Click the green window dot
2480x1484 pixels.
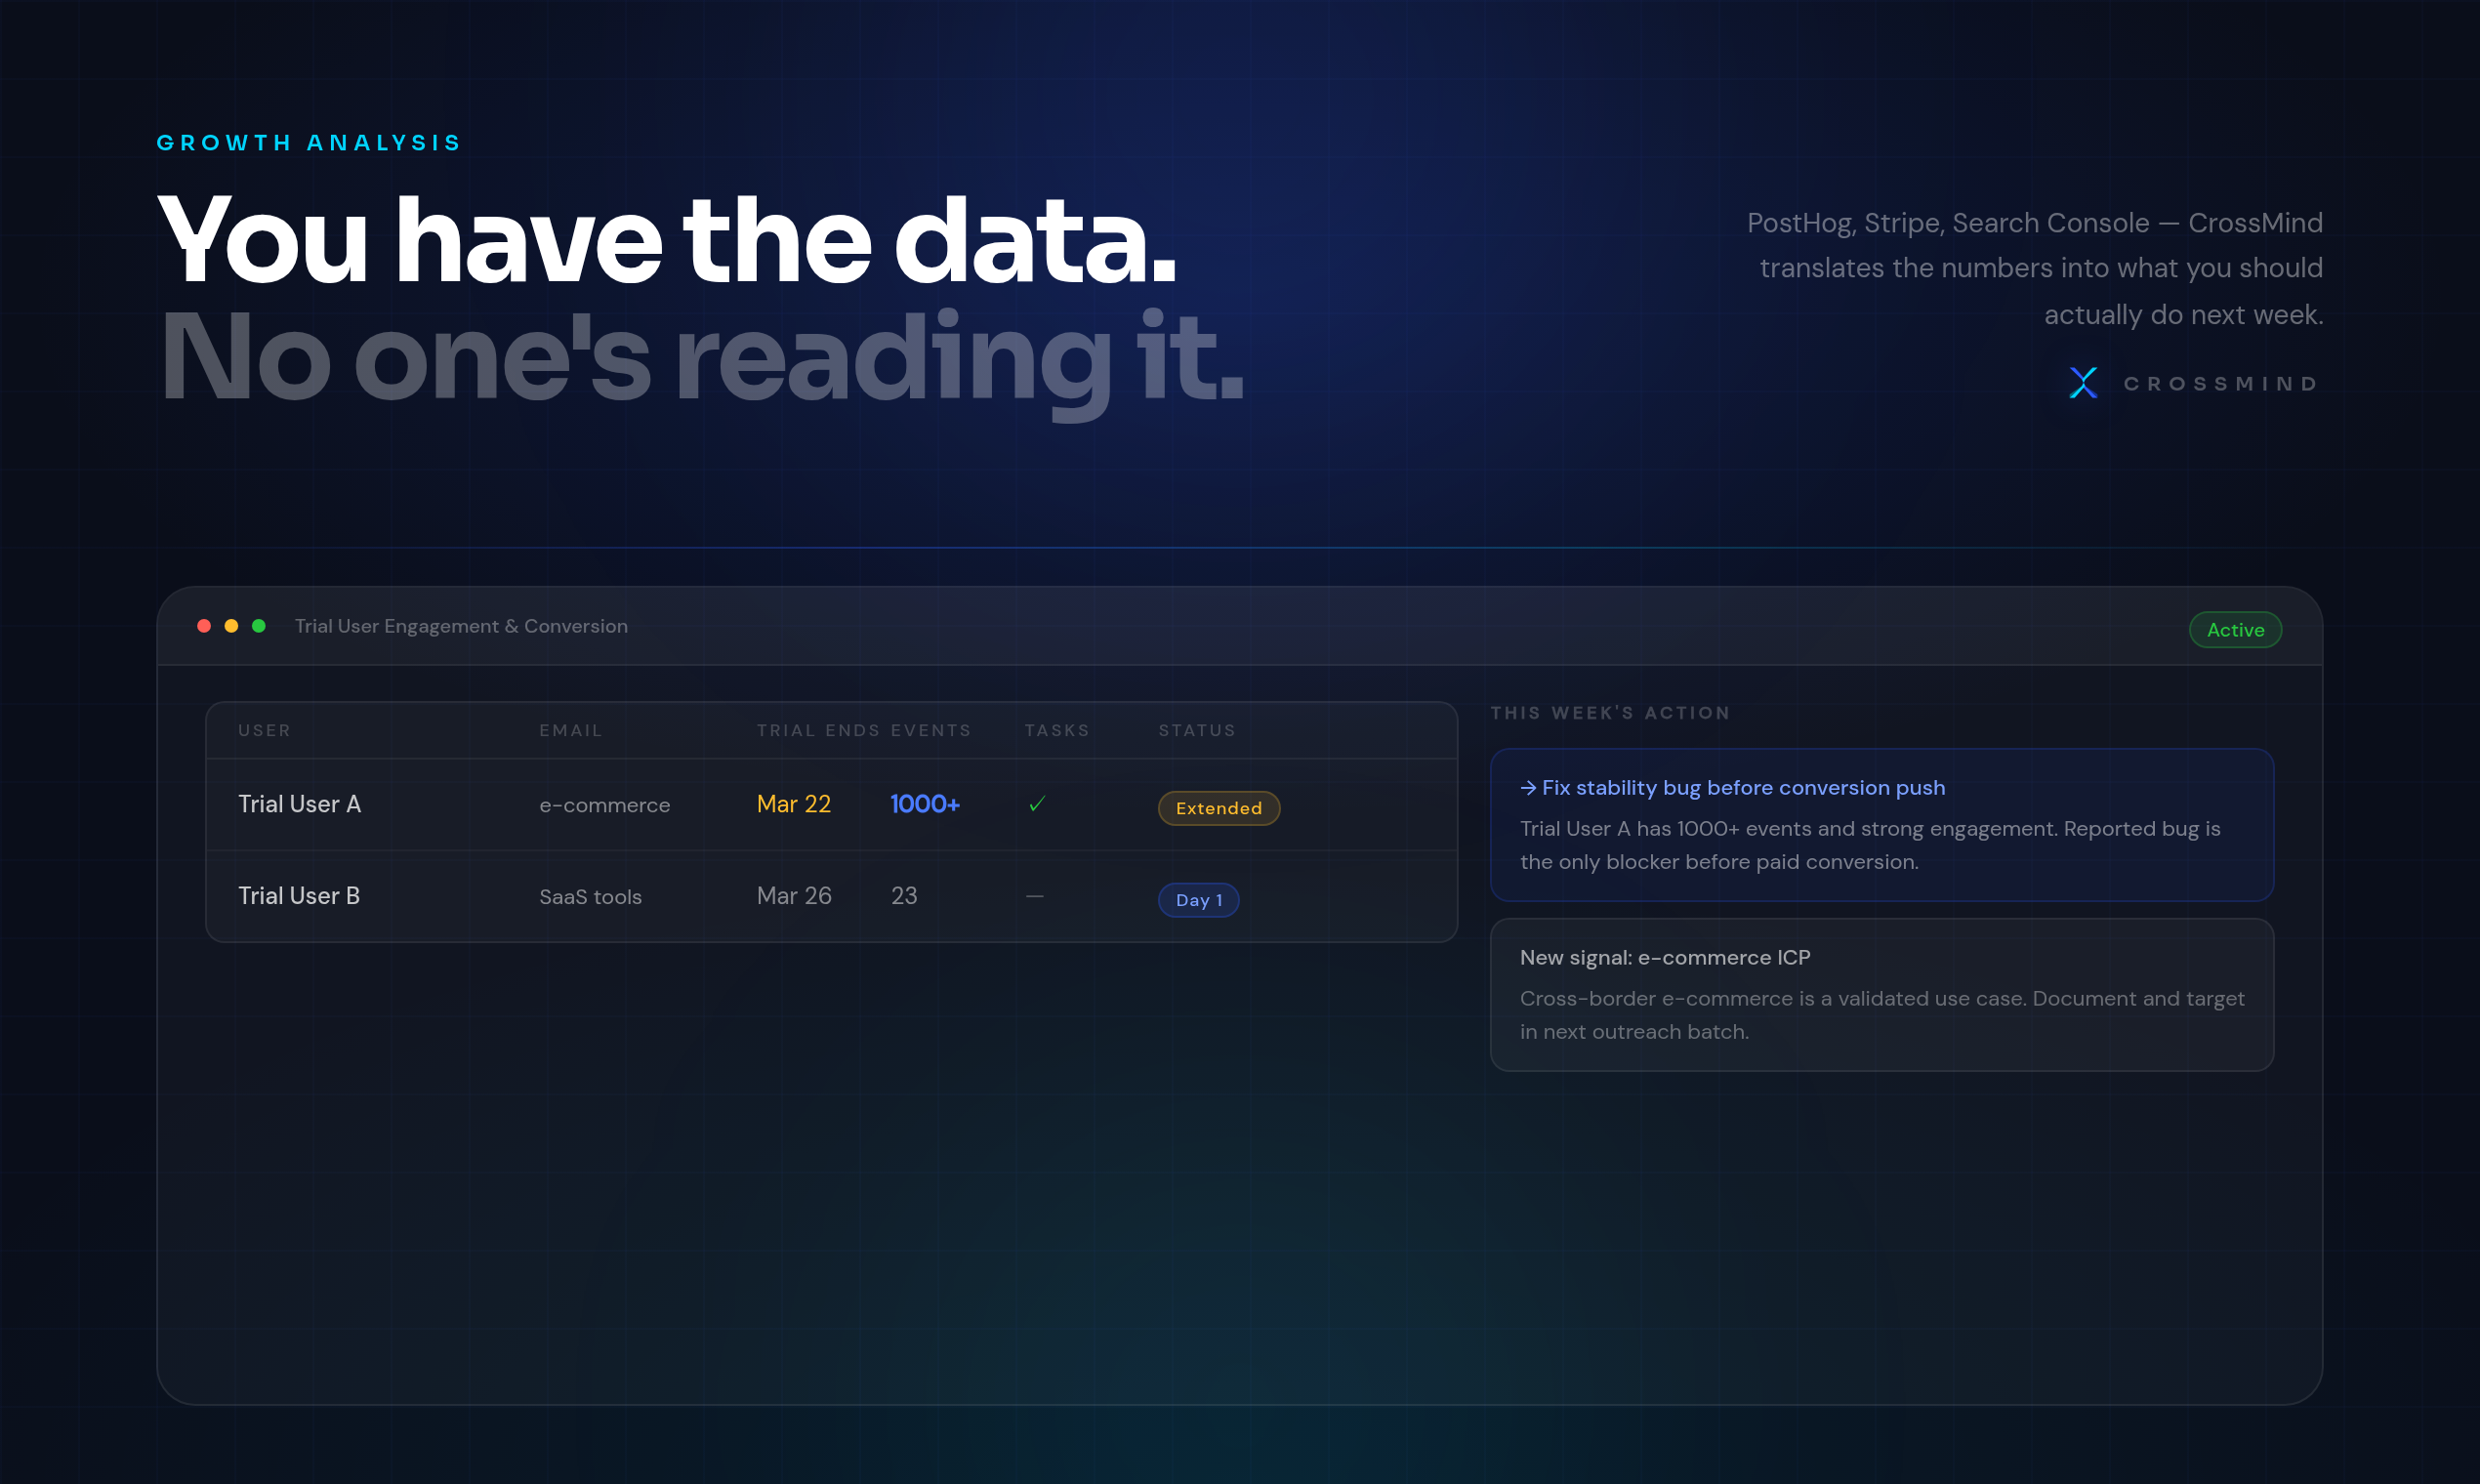259,626
